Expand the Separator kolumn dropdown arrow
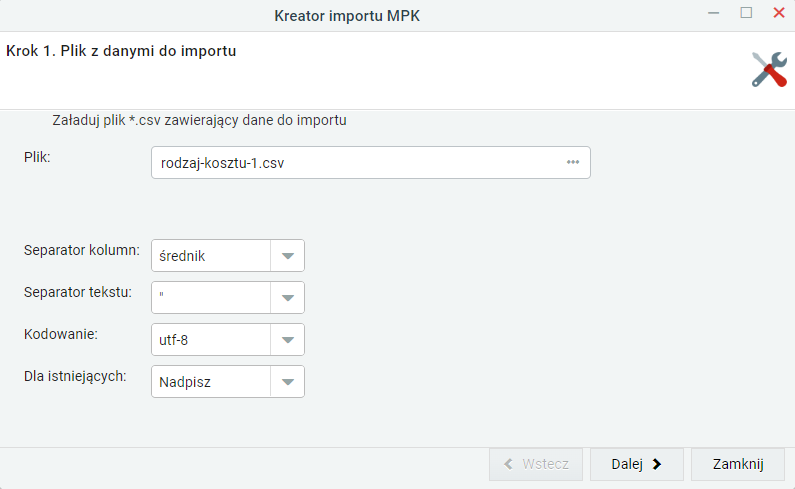 coord(287,256)
